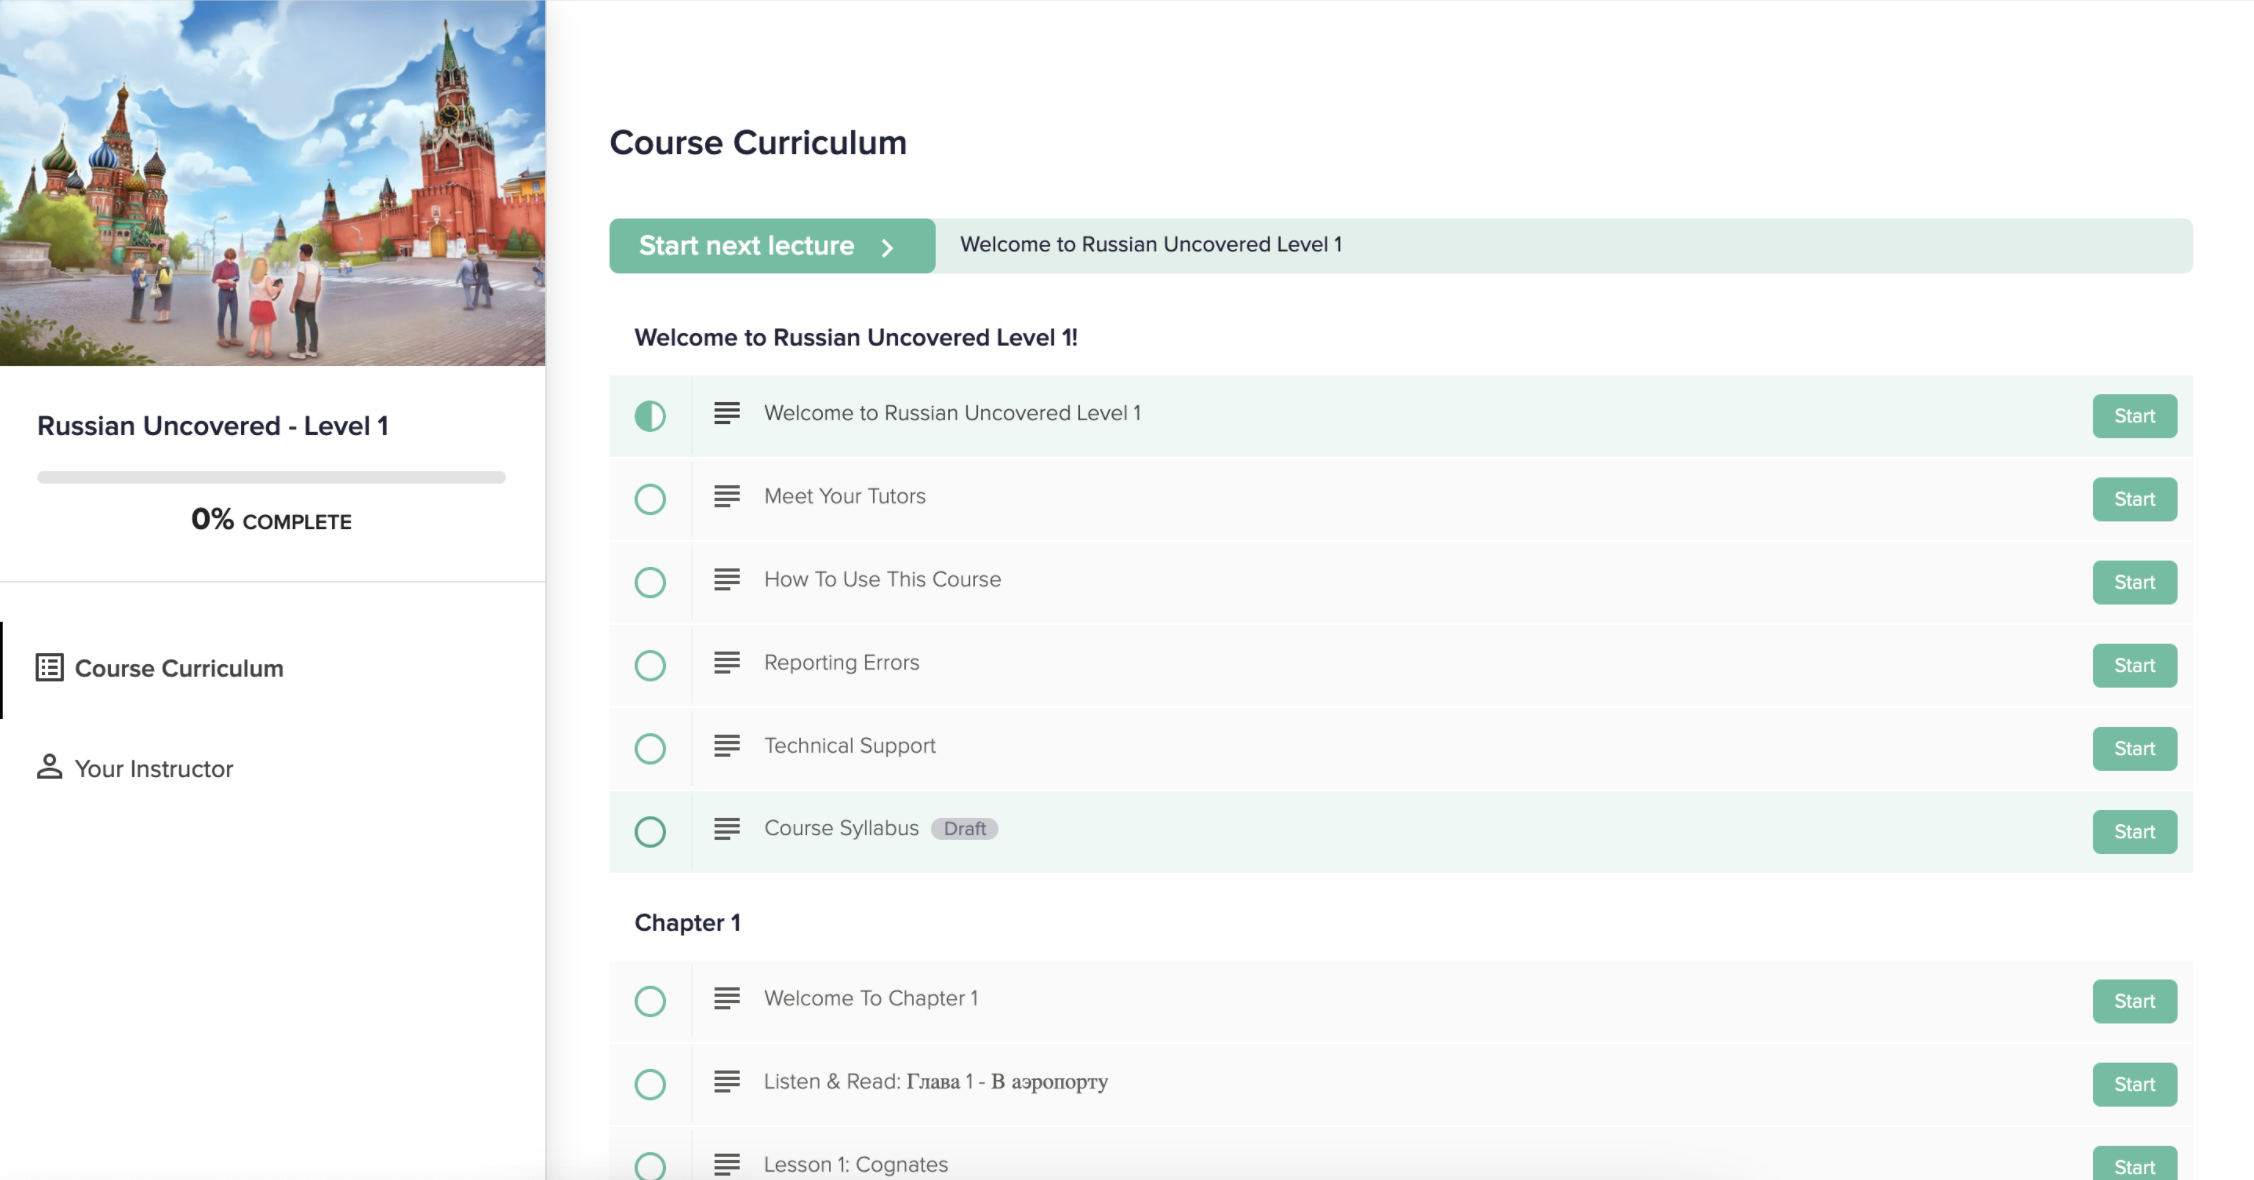Click the Moscow Red Square course thumbnail
Image resolution: width=2254 pixels, height=1180 pixels.
click(272, 183)
